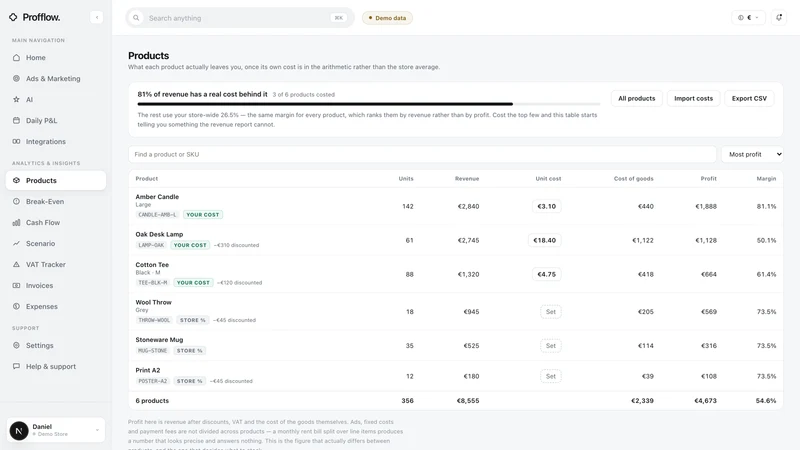Click the Daily P&L calendar icon
The image size is (800, 450).
[16, 120]
